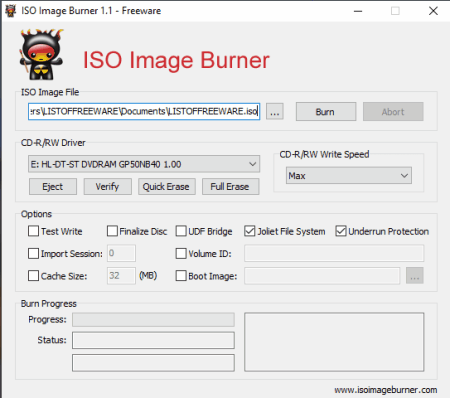Click the second field below Status
Image resolution: width=450 pixels, height=398 pixels.
click(153, 363)
